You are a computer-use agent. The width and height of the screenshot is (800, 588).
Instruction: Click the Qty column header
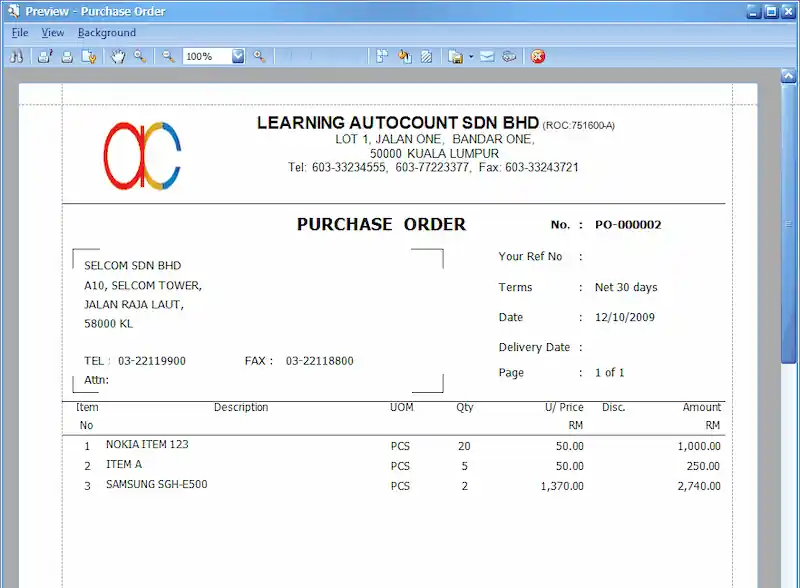click(465, 407)
